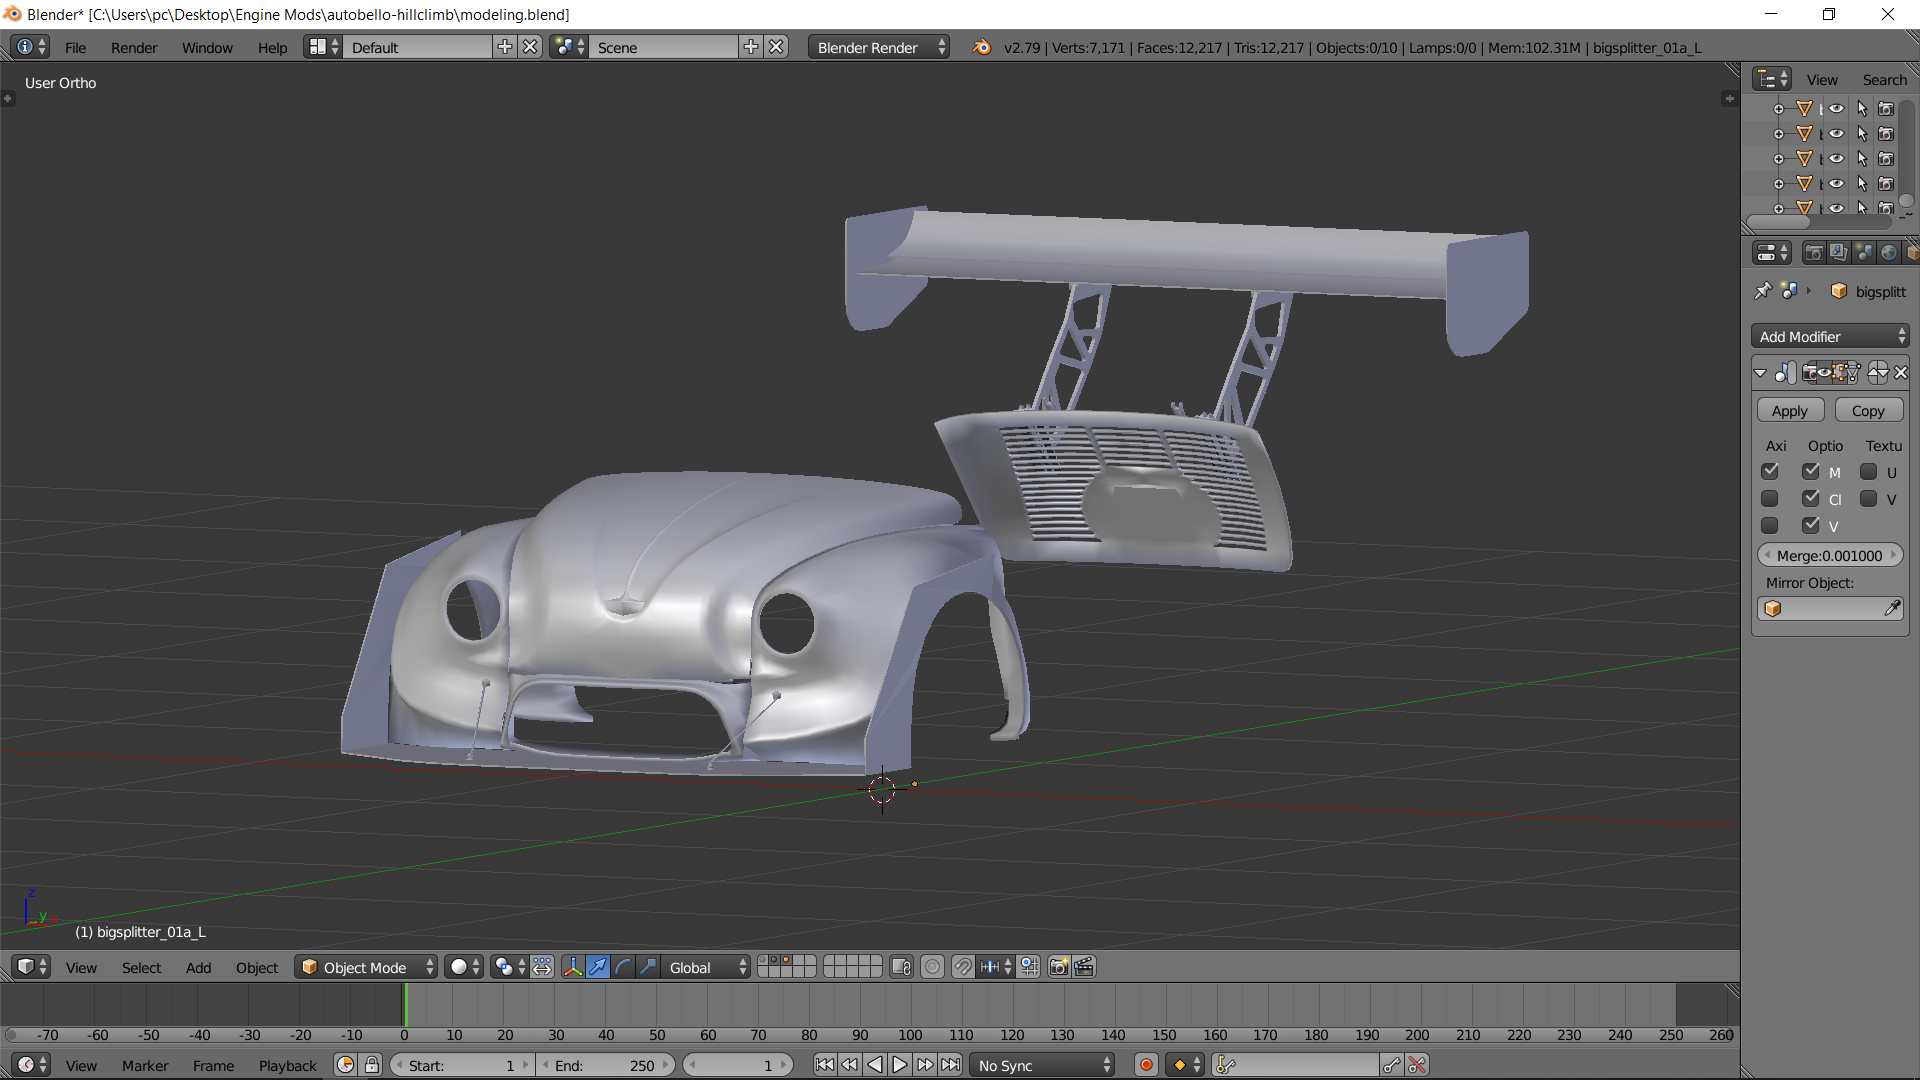Toggle the 3D manipulator axes icon
The width and height of the screenshot is (1920, 1080).
point(573,967)
